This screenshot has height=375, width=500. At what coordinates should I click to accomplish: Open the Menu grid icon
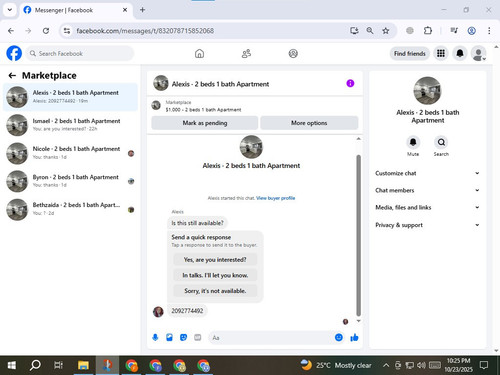(441, 53)
